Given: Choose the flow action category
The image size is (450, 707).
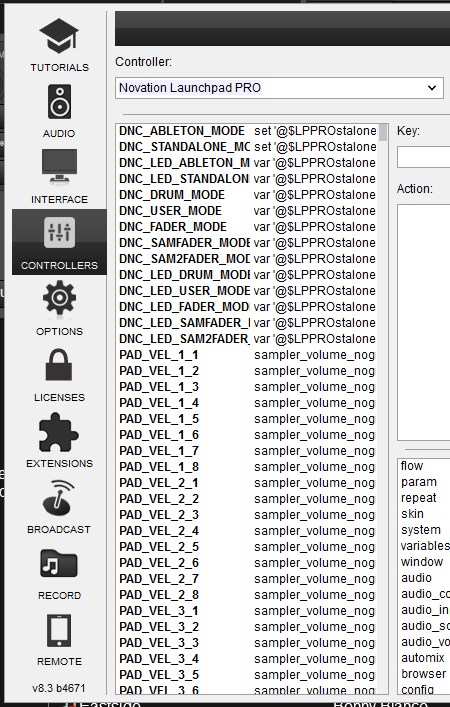Looking at the screenshot, I should (x=412, y=466).
